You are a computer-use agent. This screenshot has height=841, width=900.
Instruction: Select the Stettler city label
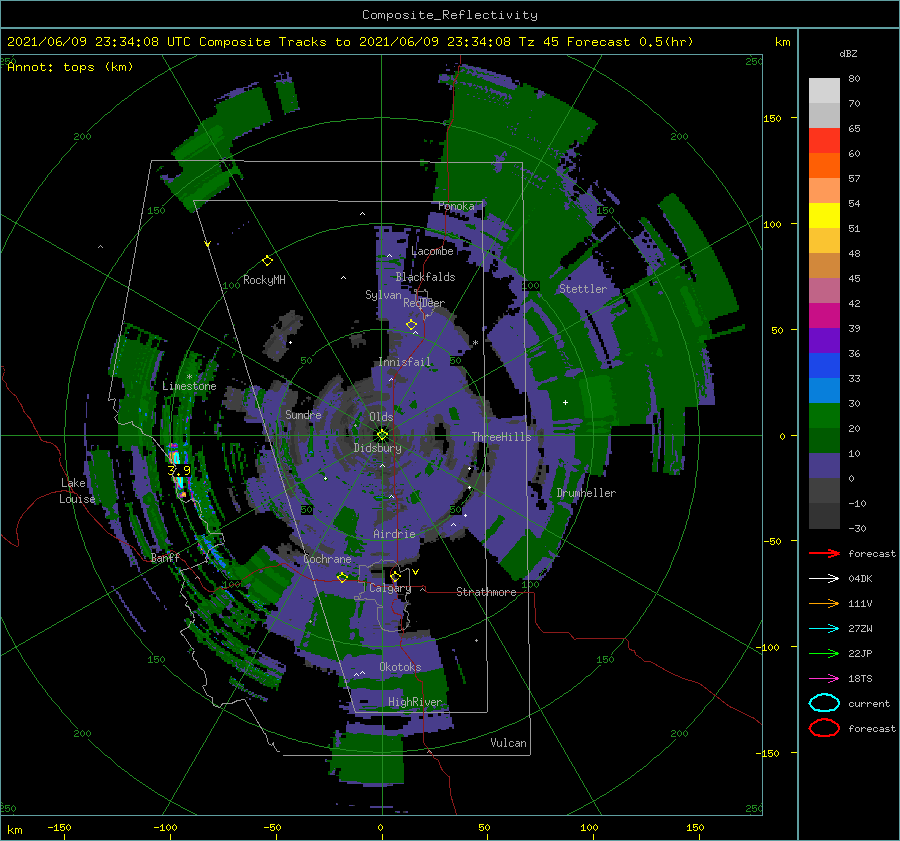point(583,289)
